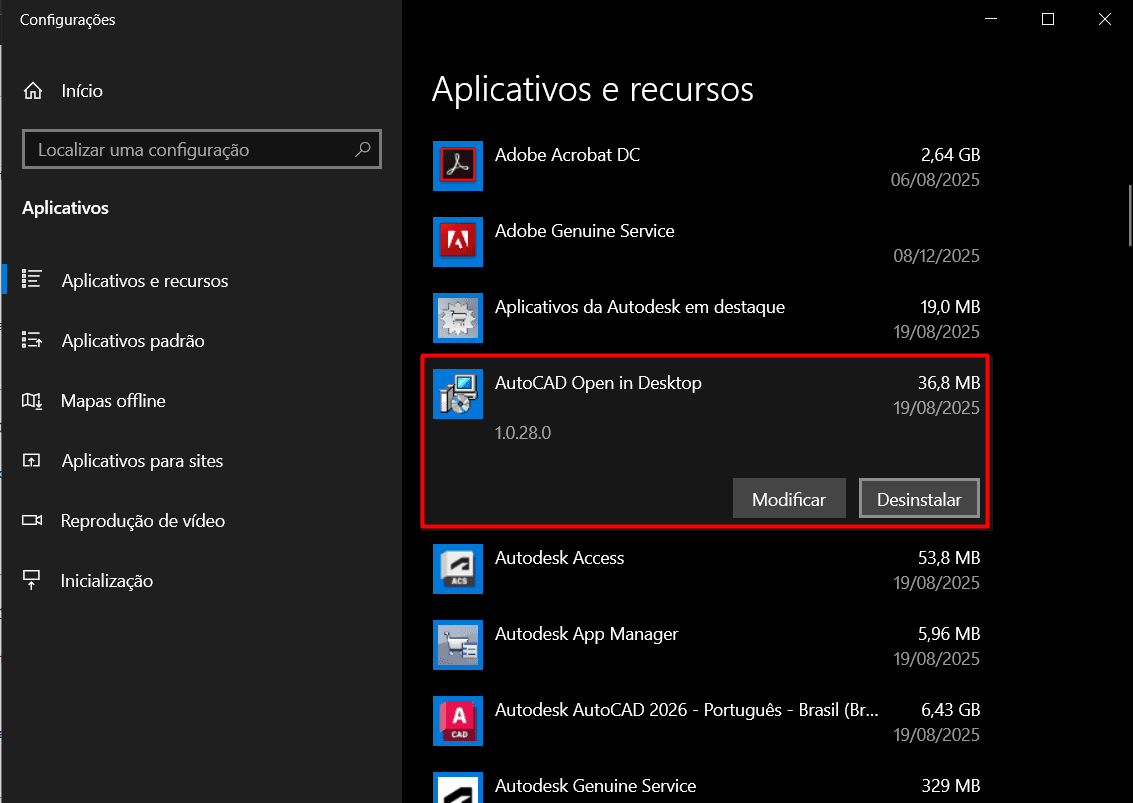Click the Adobe Acrobat DC app icon
This screenshot has height=803, width=1133.
pyautogui.click(x=458, y=166)
